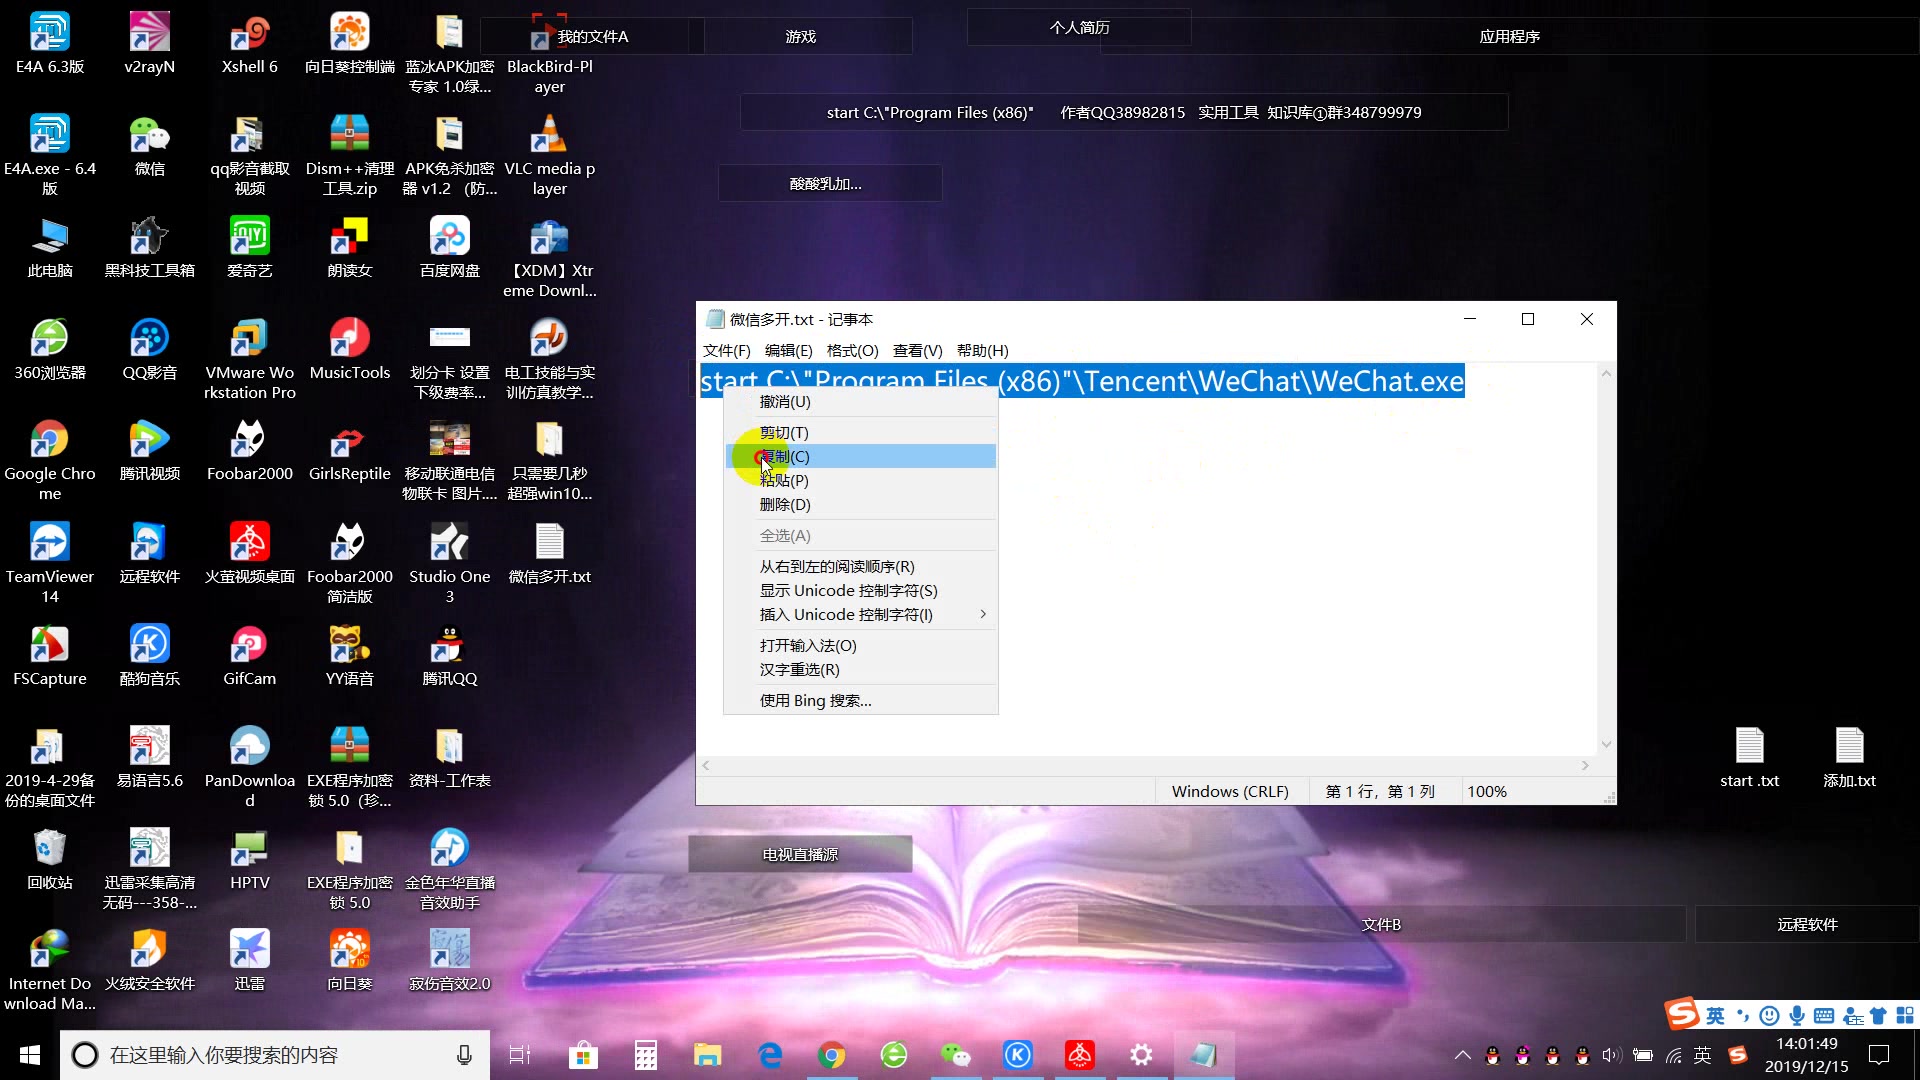Click the Windows Start button

(x=30, y=1055)
